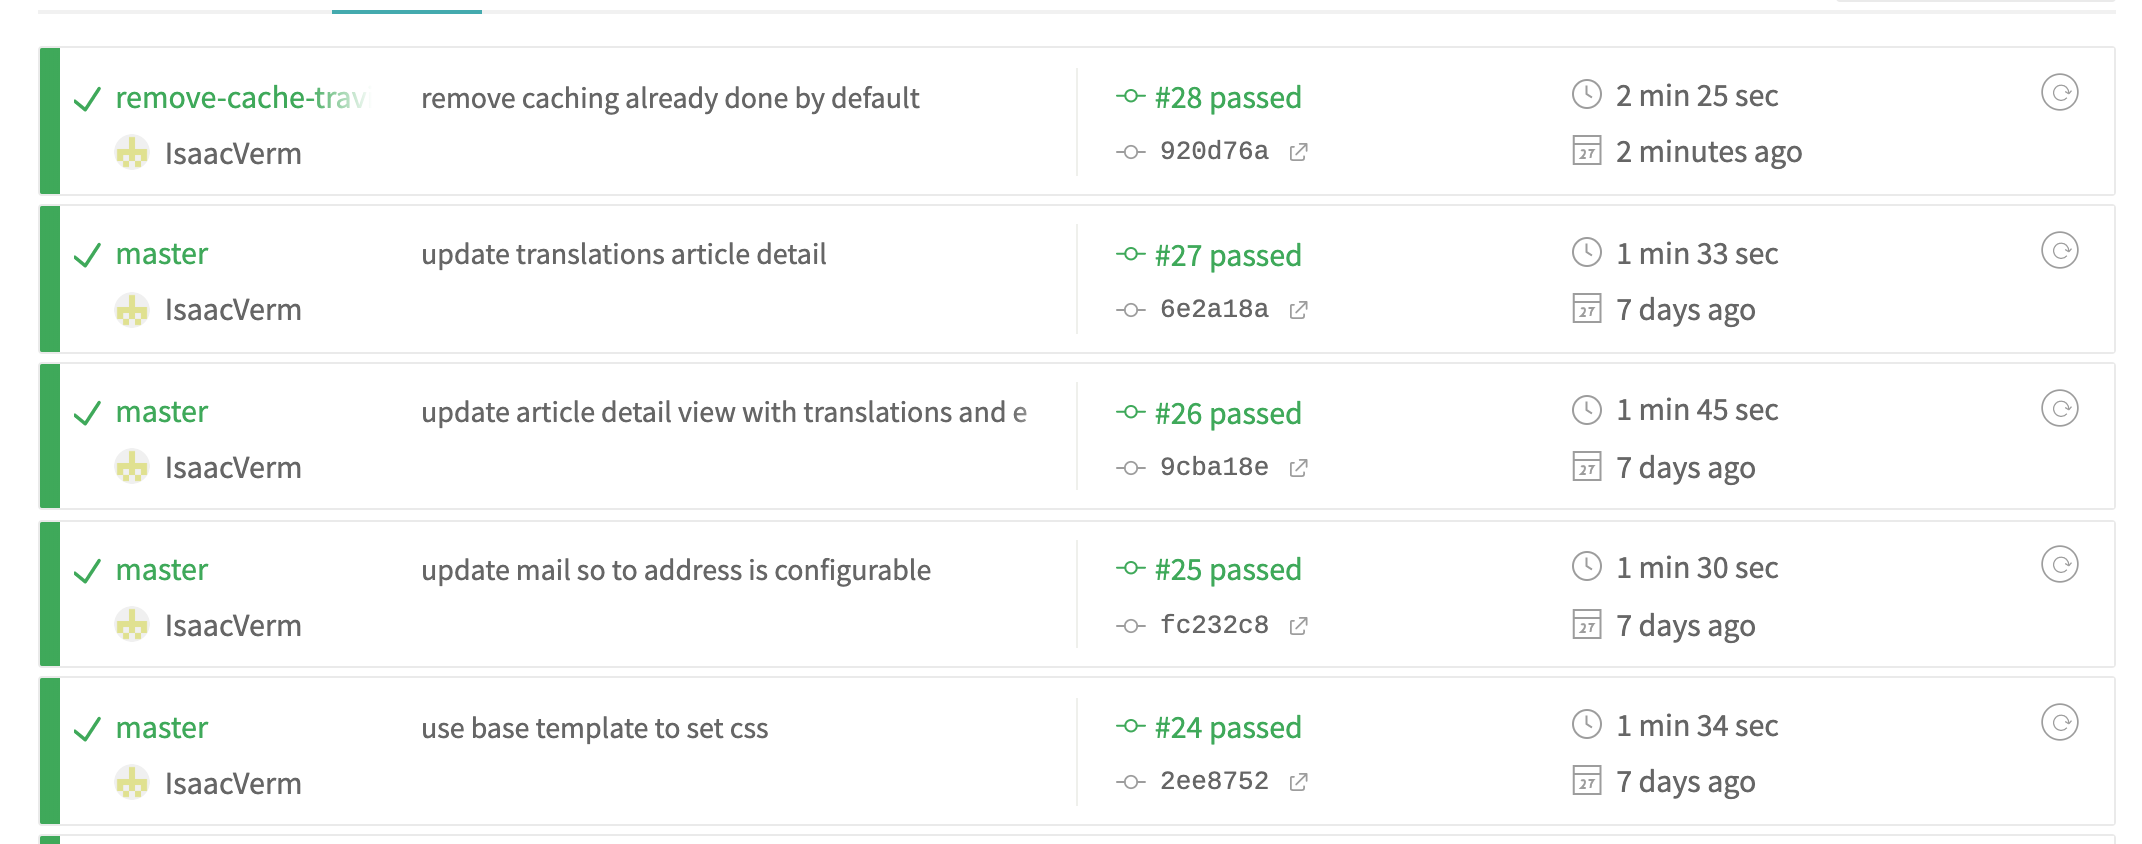Restart build #25 with the circular arrow icon
Viewport: 2142px width, 844px height.
[2059, 565]
